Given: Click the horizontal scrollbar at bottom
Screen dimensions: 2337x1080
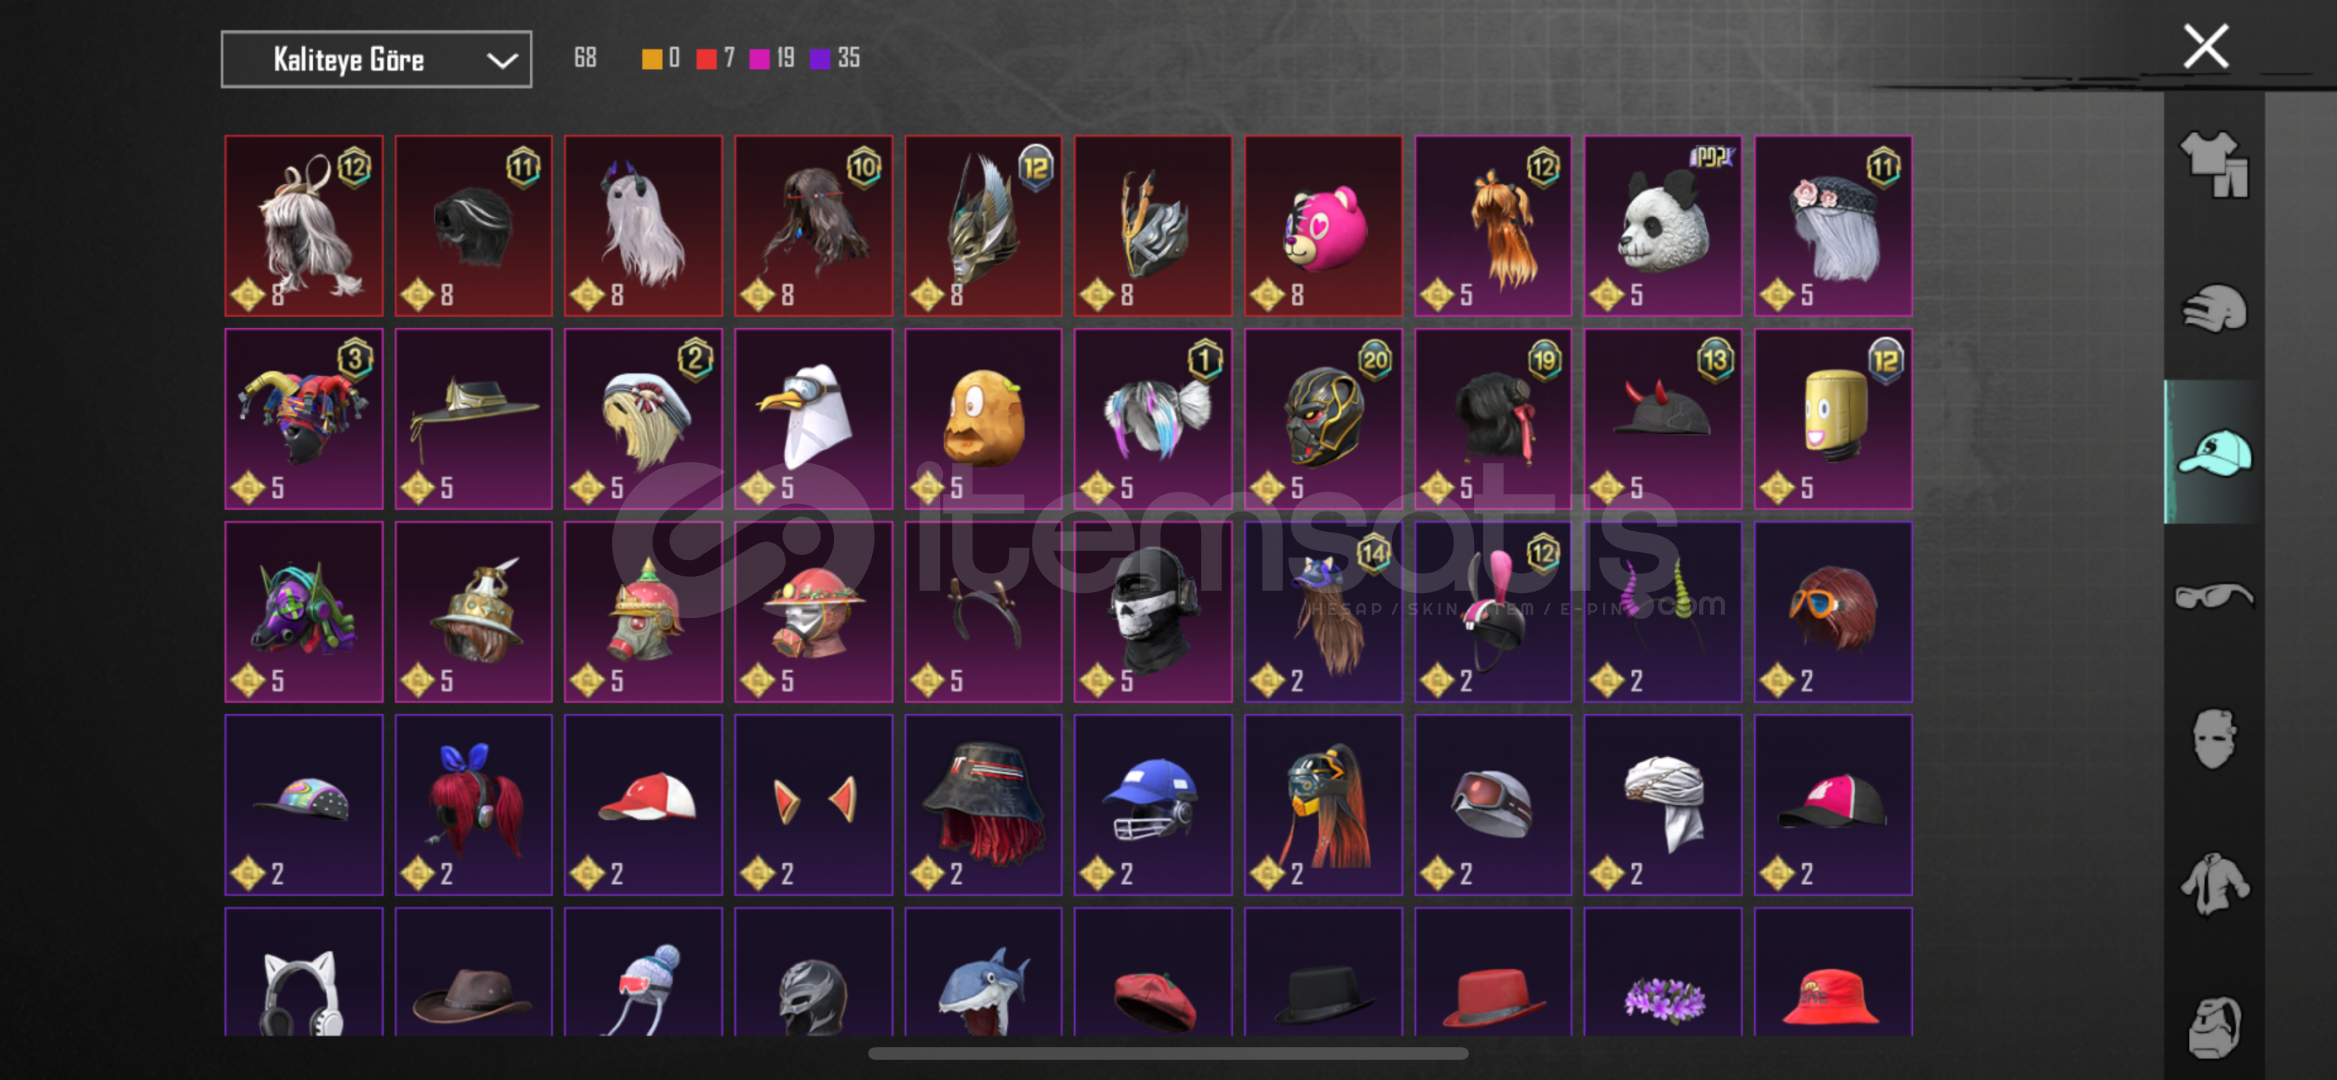Looking at the screenshot, I should [1168, 1053].
